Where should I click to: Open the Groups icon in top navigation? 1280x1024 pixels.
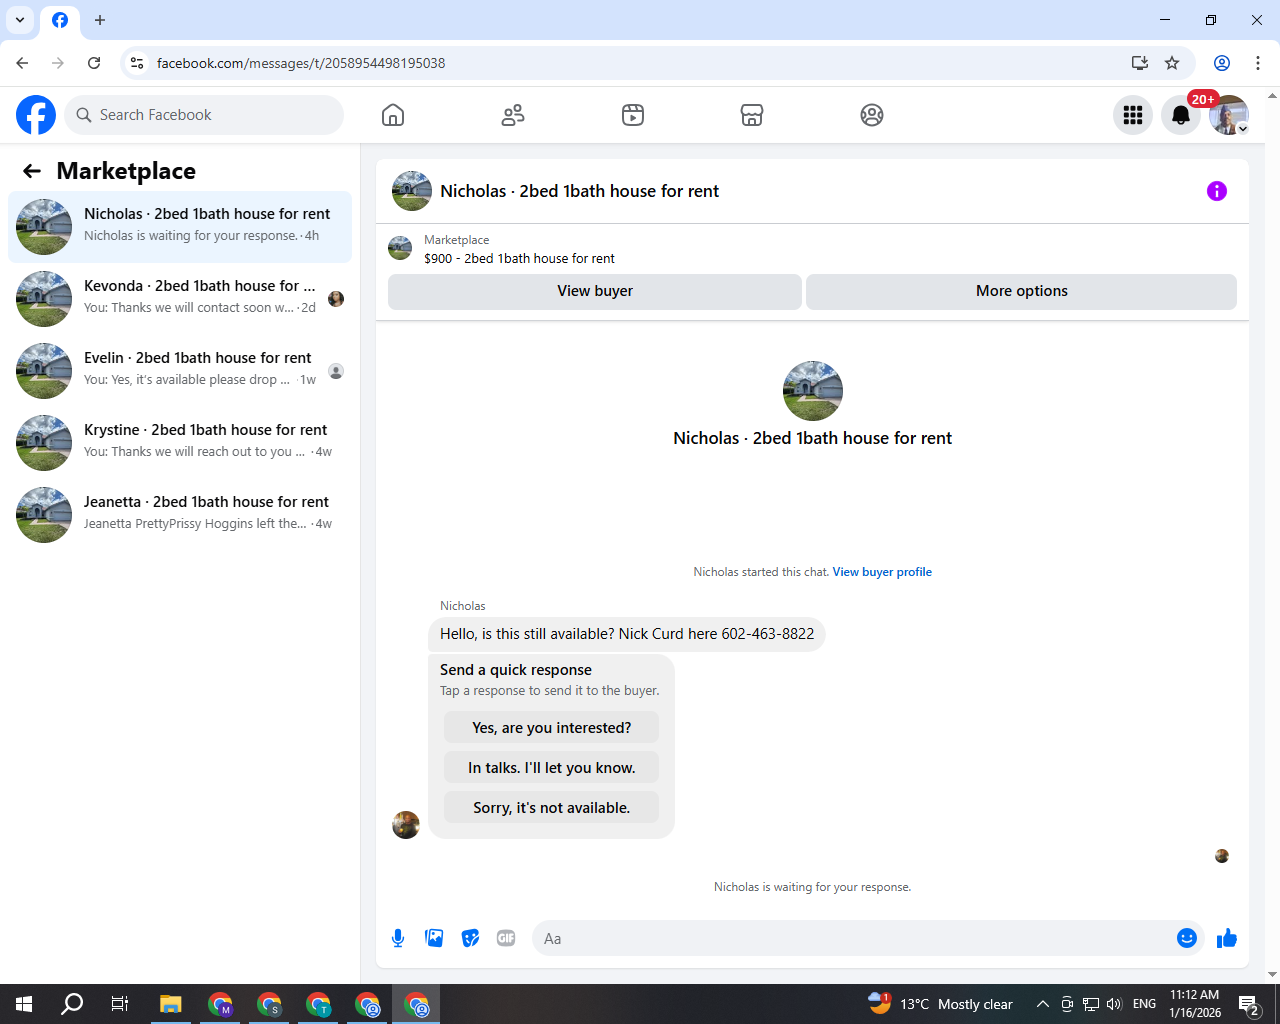(x=872, y=115)
